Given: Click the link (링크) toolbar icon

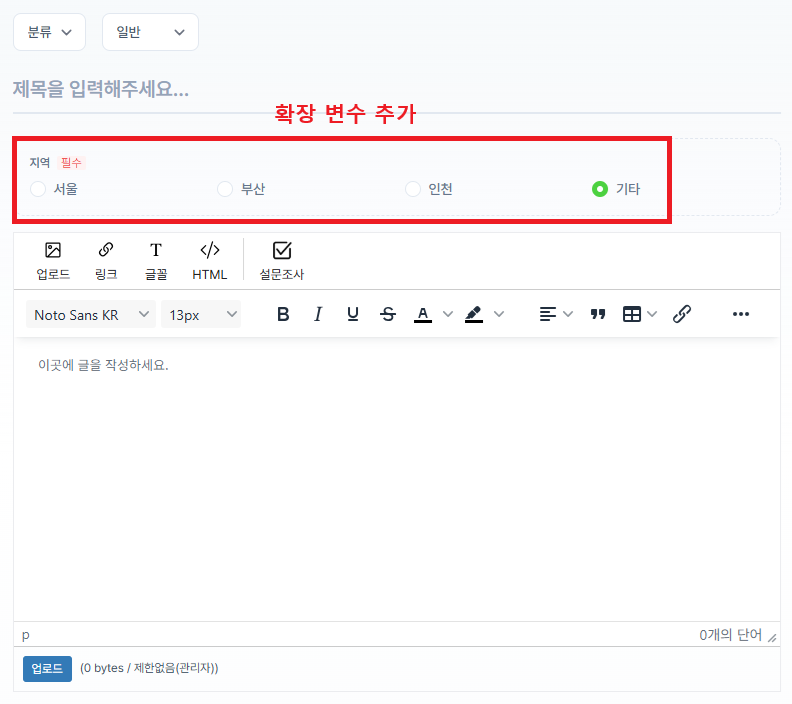Looking at the screenshot, I should (106, 251).
